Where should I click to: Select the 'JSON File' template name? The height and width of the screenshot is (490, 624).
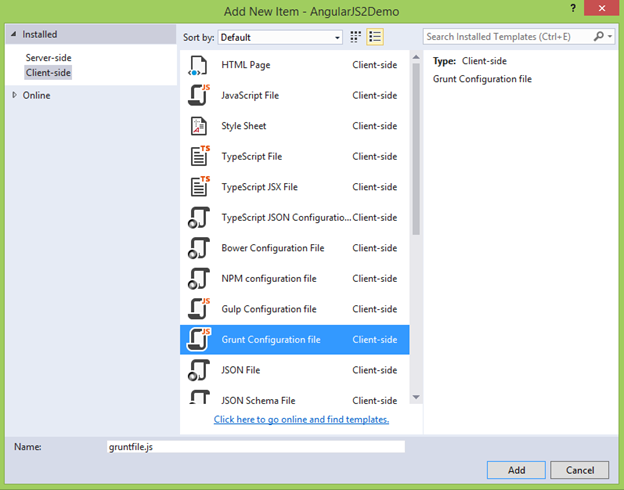240,370
